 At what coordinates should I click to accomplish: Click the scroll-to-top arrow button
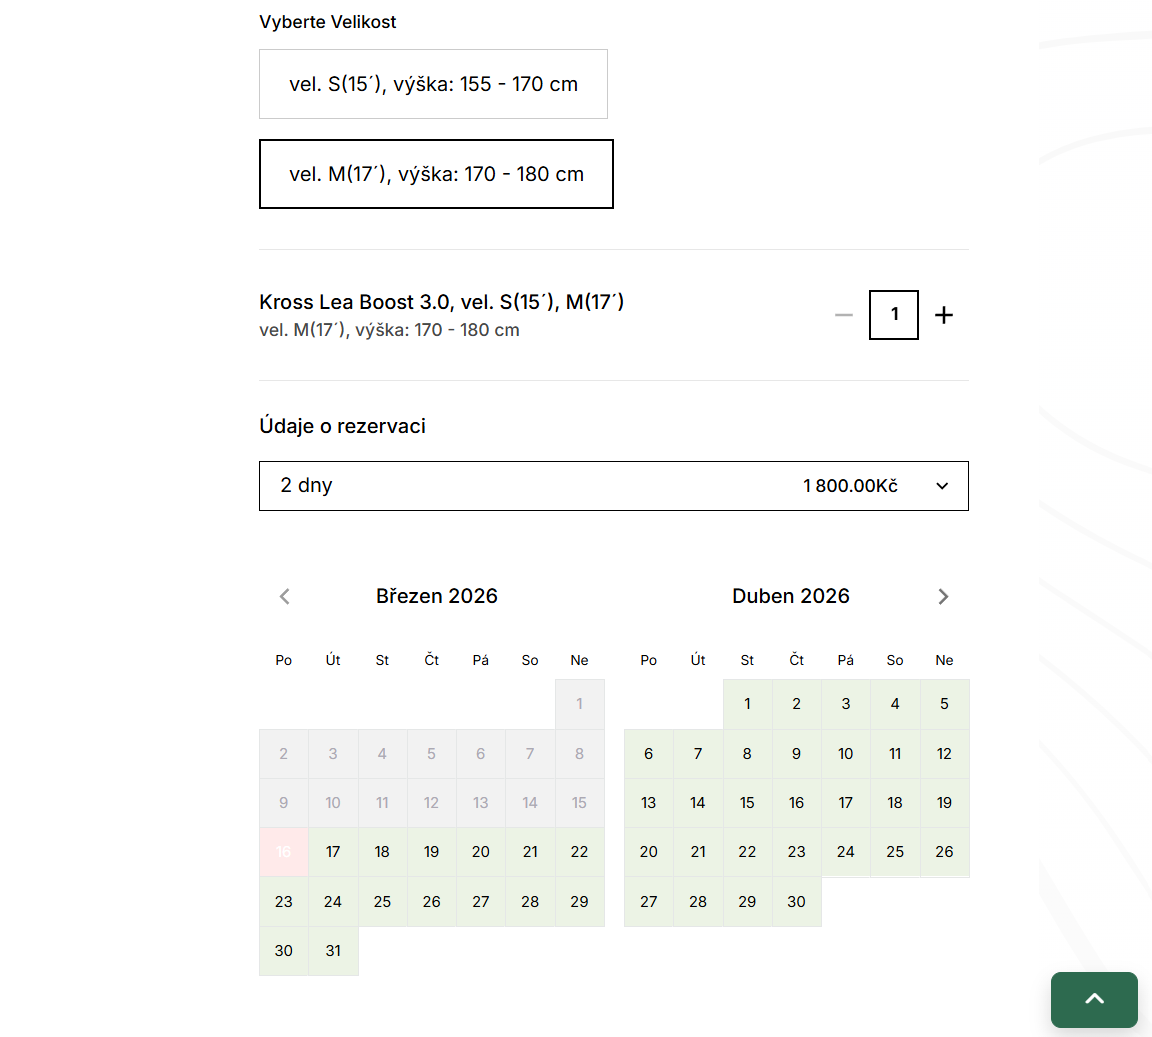[x=1094, y=999]
